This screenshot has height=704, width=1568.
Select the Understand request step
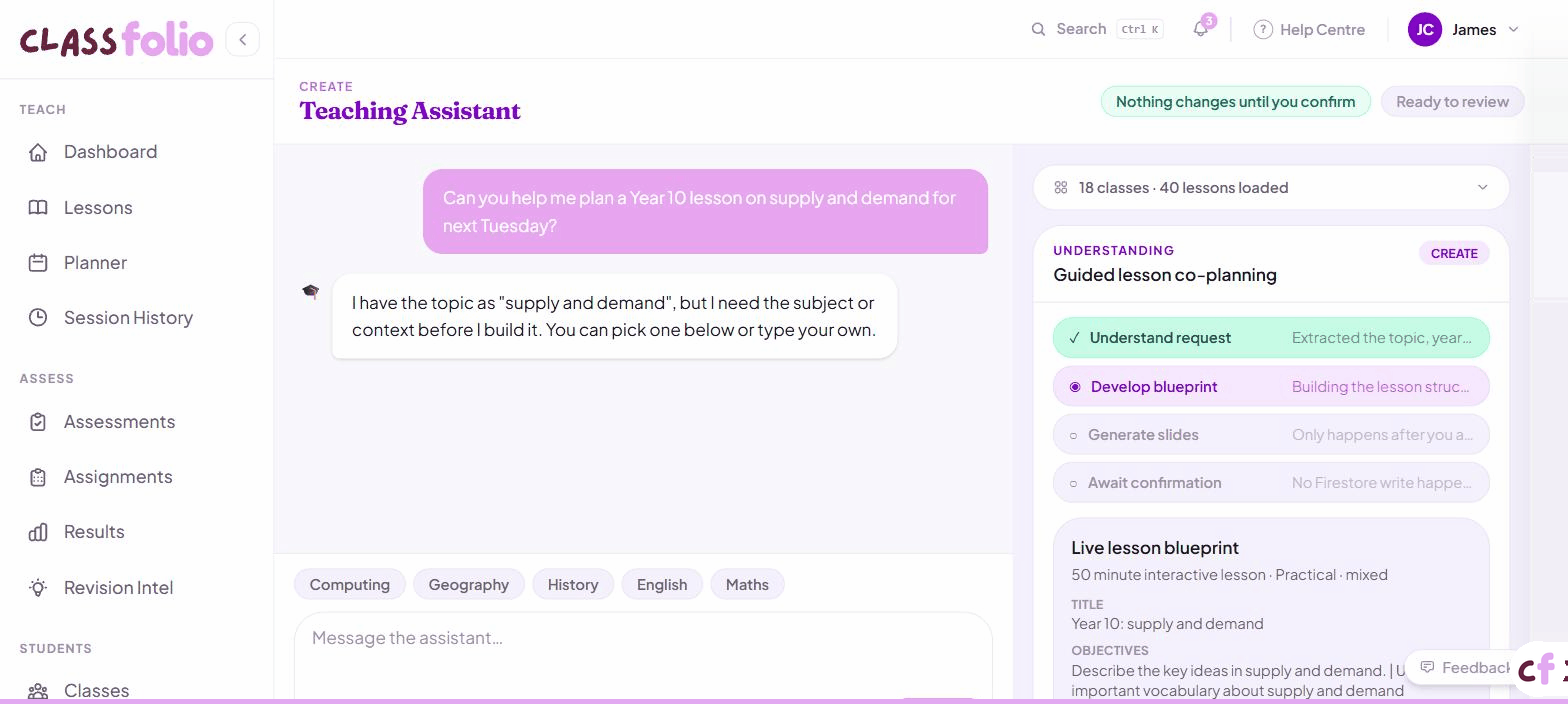tap(1271, 338)
